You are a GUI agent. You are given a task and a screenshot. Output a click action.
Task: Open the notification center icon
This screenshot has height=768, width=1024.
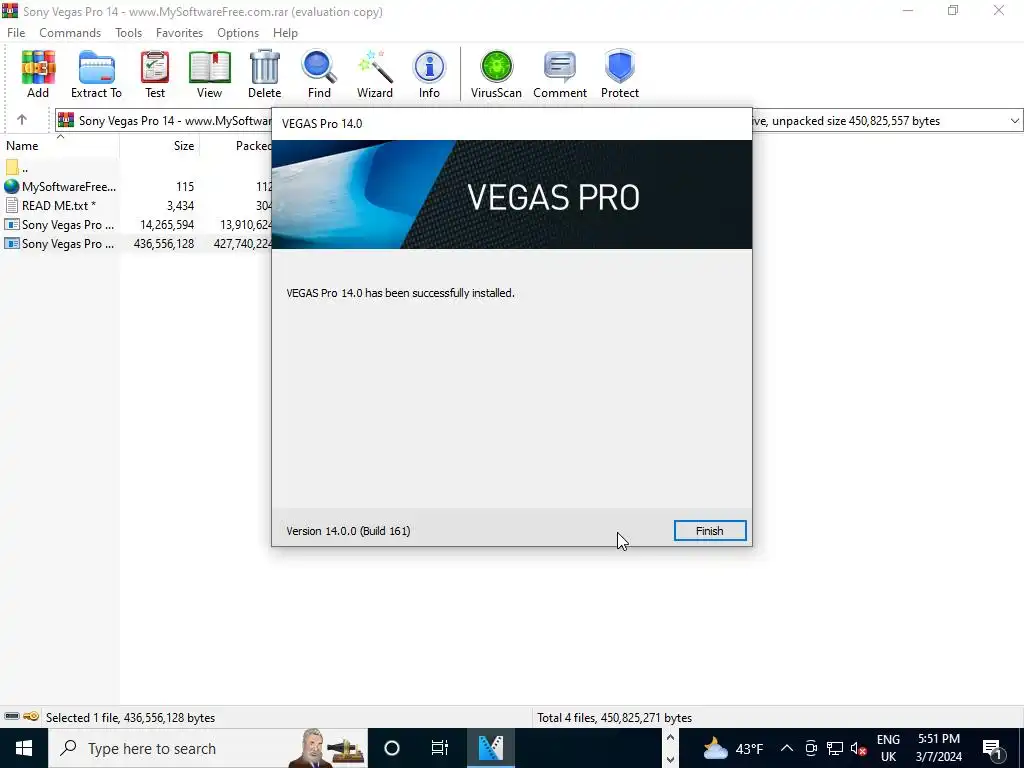pyautogui.click(x=992, y=748)
